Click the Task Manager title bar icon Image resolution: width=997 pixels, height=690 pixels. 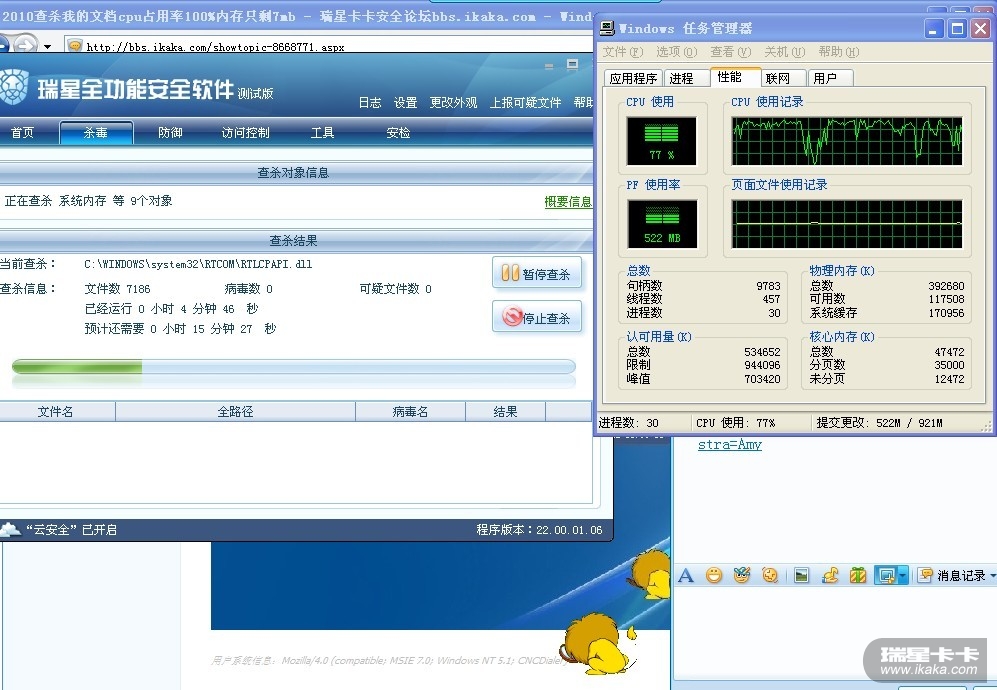[608, 28]
